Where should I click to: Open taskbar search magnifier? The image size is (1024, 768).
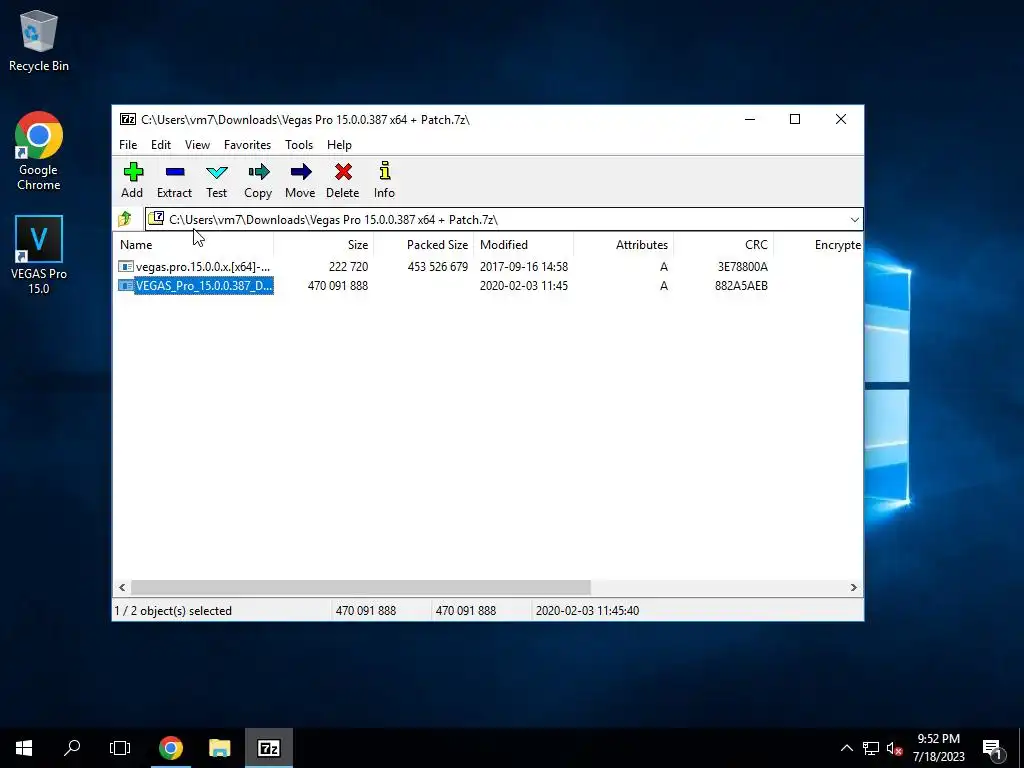(x=72, y=748)
